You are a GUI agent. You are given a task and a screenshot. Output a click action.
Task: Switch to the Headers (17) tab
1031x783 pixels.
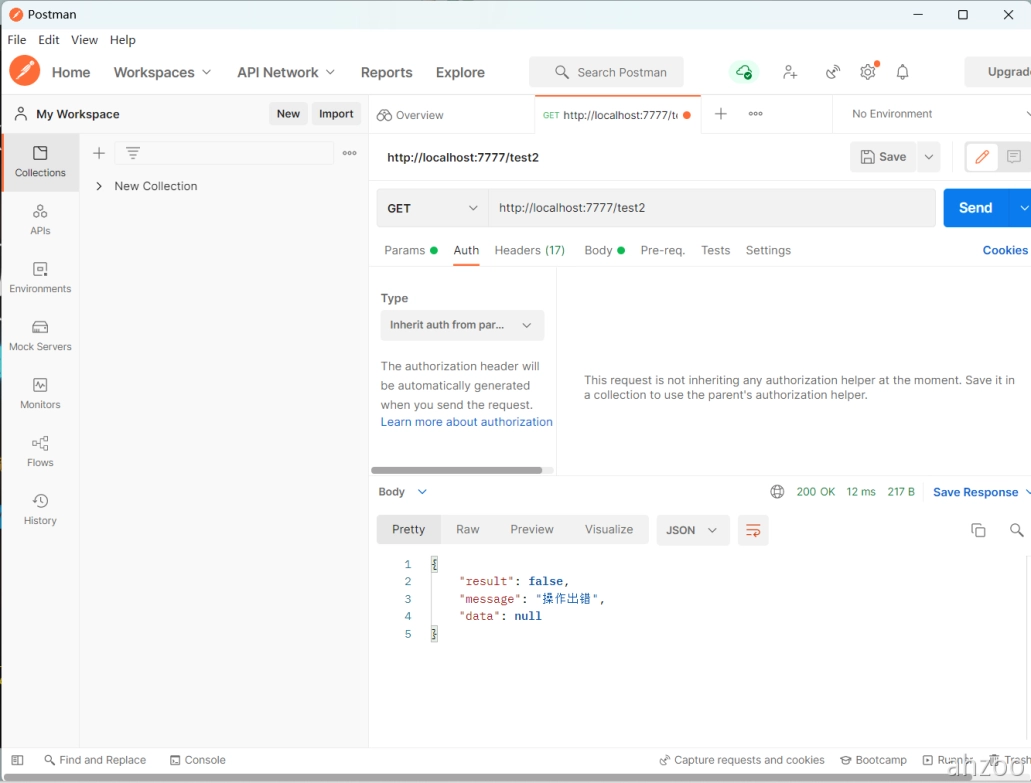point(529,250)
